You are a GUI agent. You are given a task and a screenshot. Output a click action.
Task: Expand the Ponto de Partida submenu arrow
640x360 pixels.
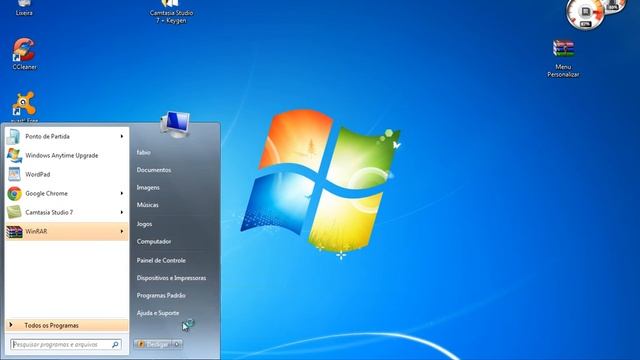point(122,136)
